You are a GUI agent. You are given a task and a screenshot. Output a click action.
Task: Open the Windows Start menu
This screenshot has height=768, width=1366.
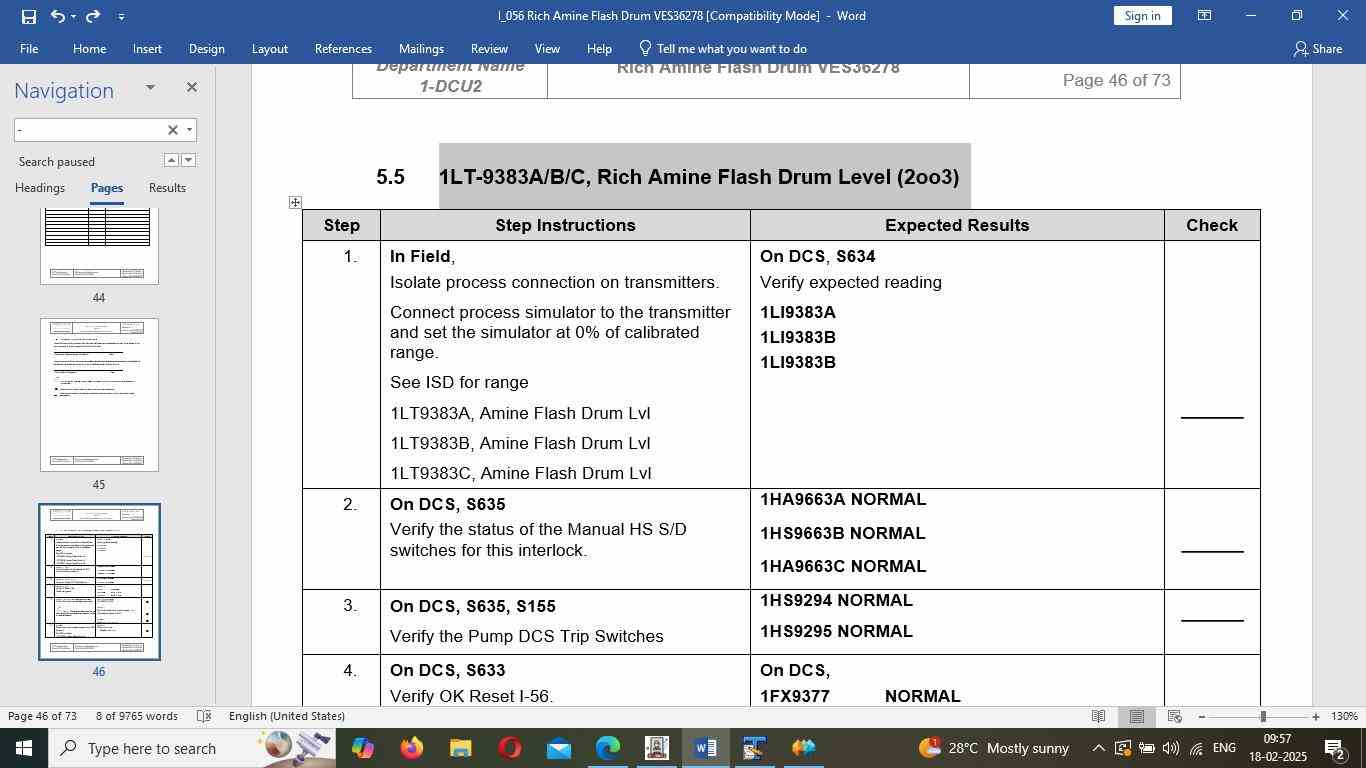point(23,748)
